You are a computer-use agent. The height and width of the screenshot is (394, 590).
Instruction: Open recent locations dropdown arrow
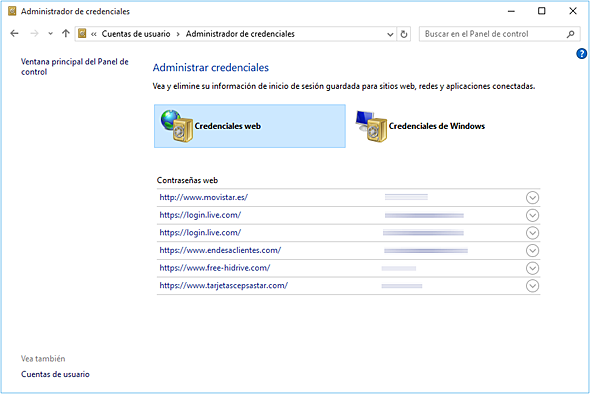pyautogui.click(x=50, y=34)
